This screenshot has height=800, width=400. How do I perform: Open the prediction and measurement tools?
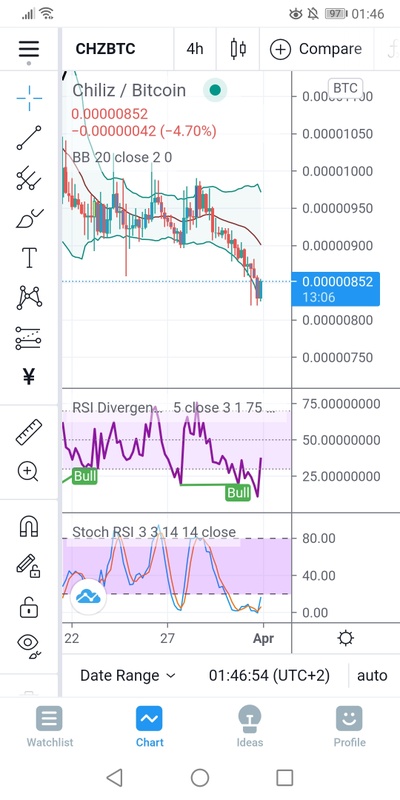pyautogui.click(x=29, y=338)
